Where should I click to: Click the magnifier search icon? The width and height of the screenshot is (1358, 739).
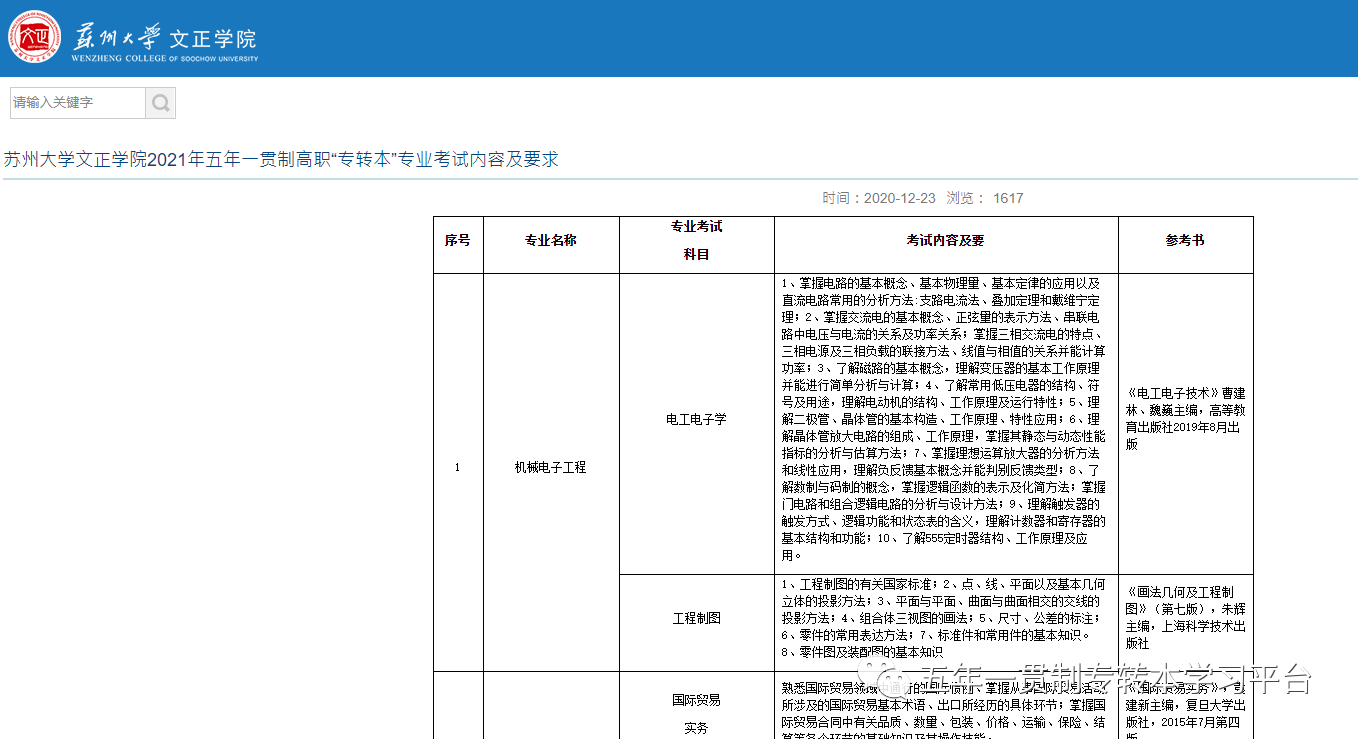[x=161, y=103]
